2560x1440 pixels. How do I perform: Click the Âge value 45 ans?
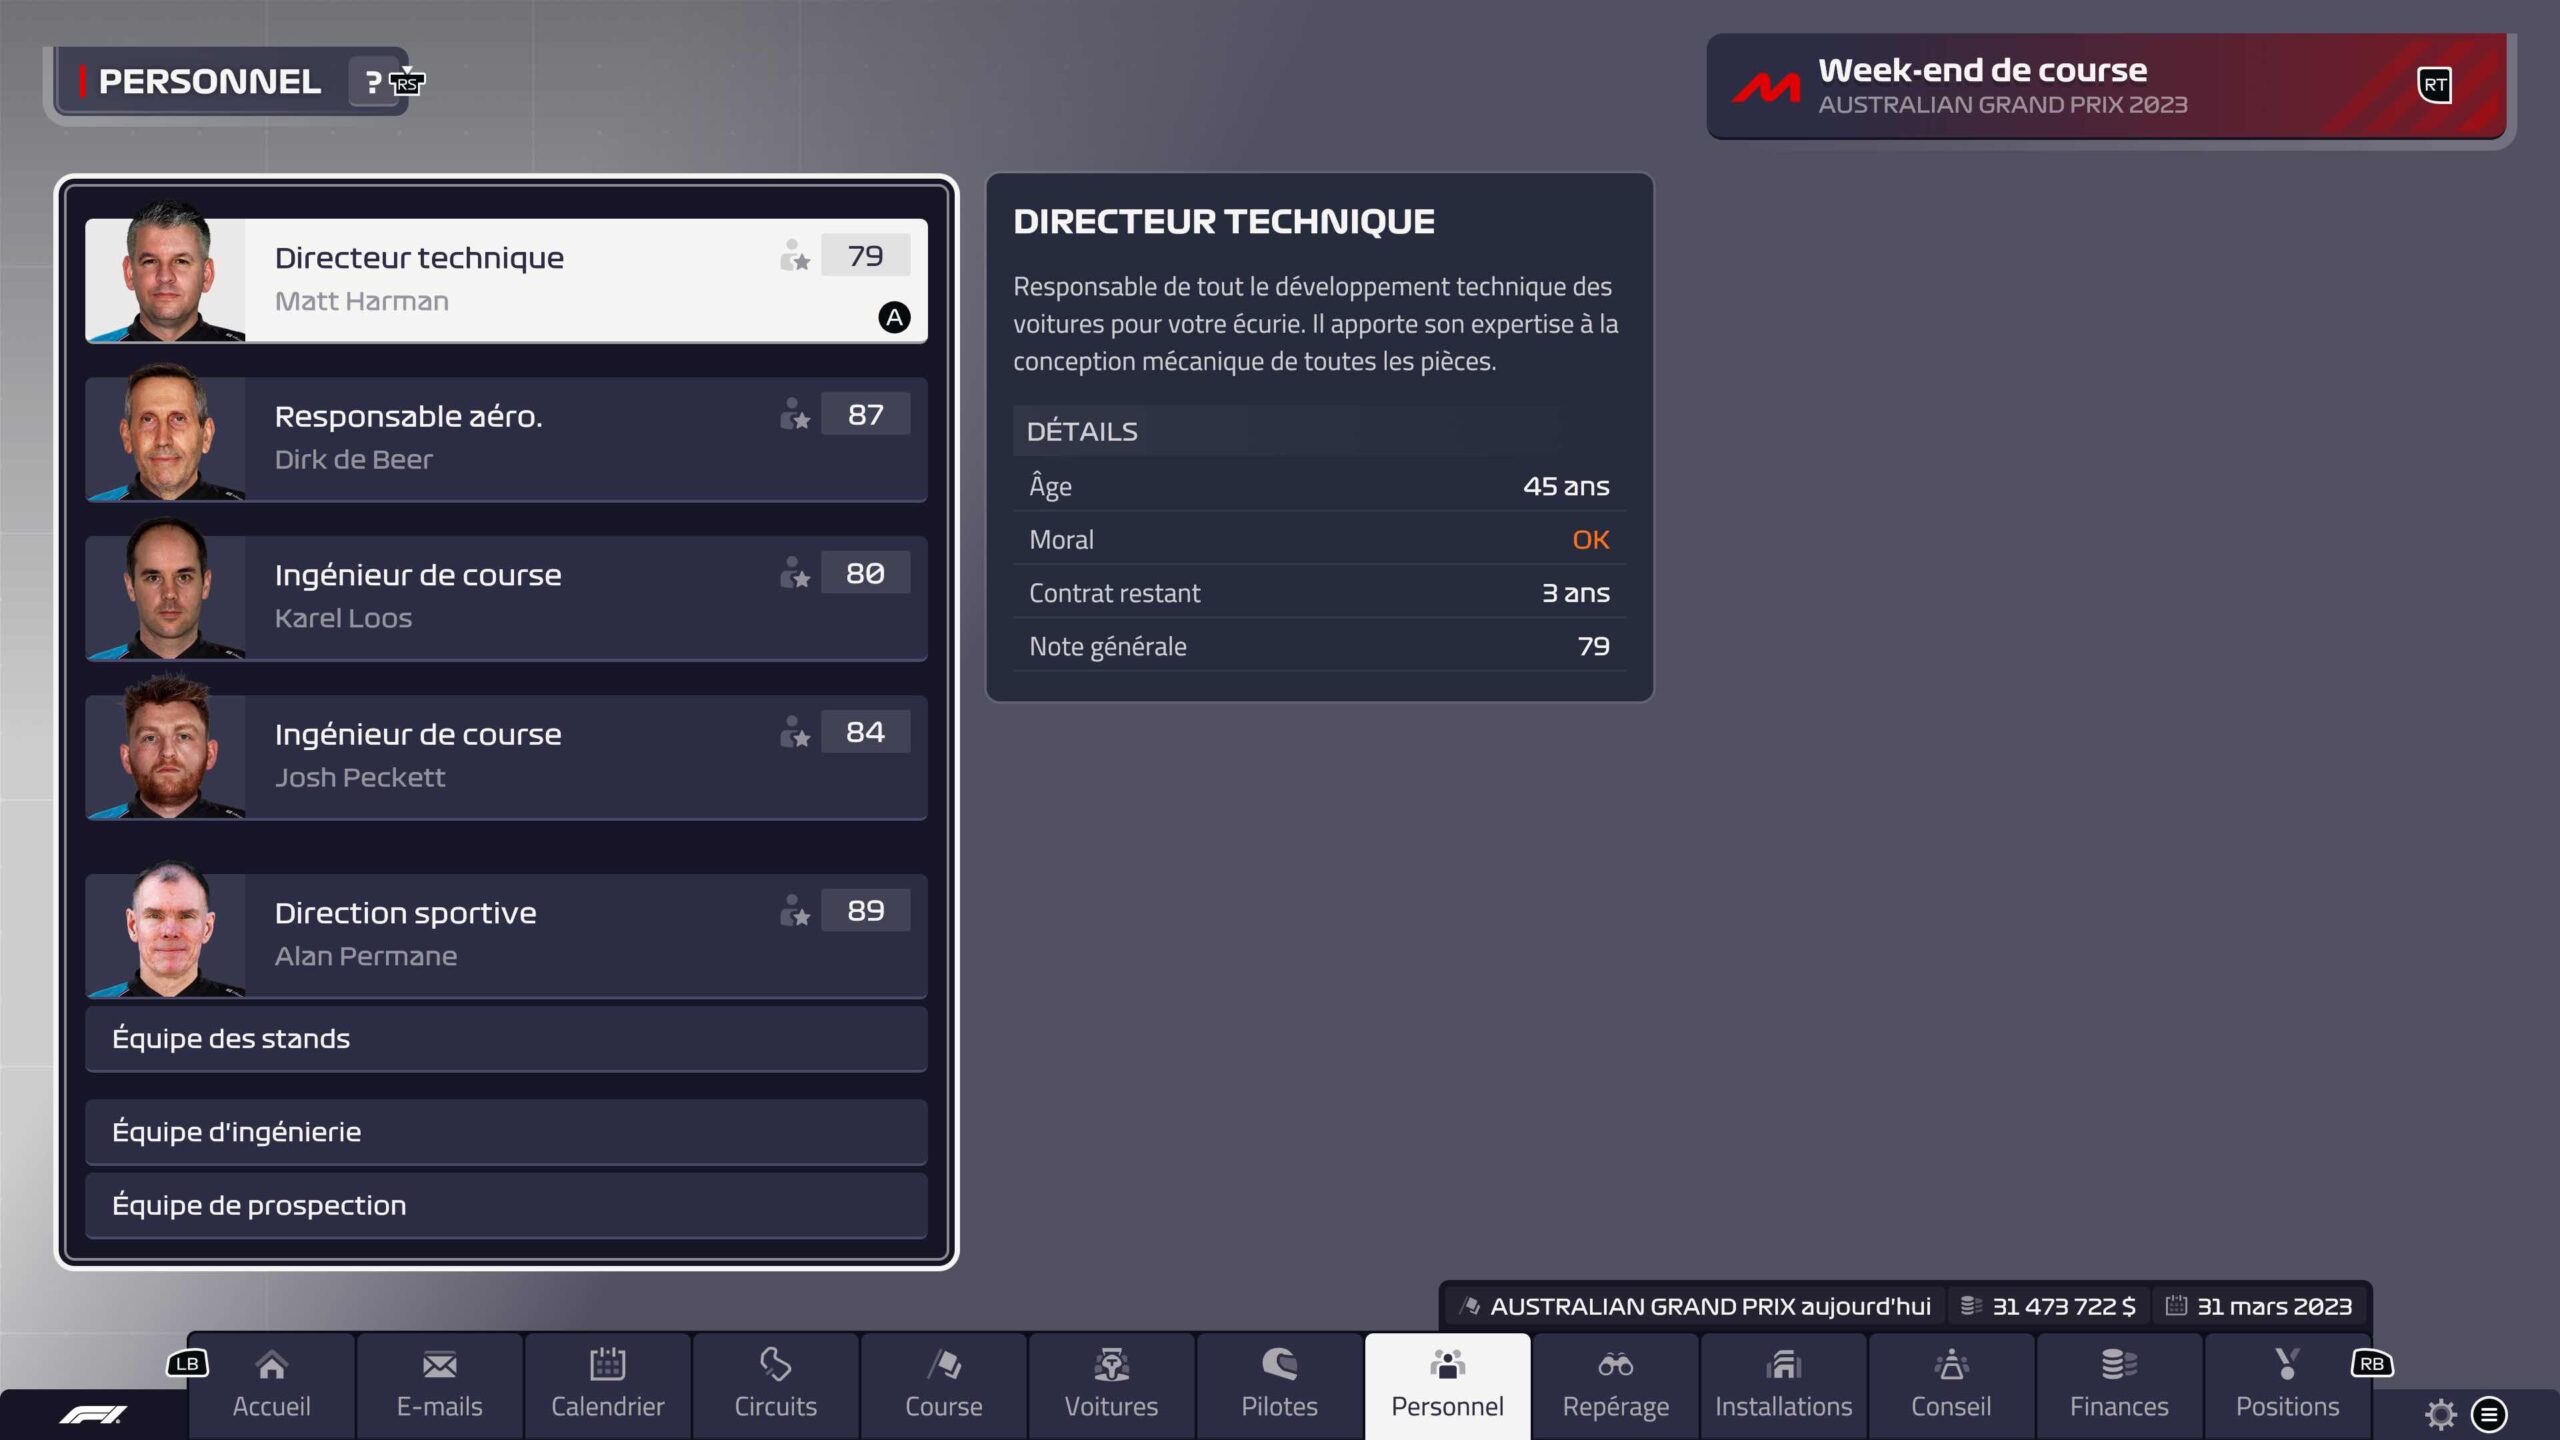(x=1566, y=486)
